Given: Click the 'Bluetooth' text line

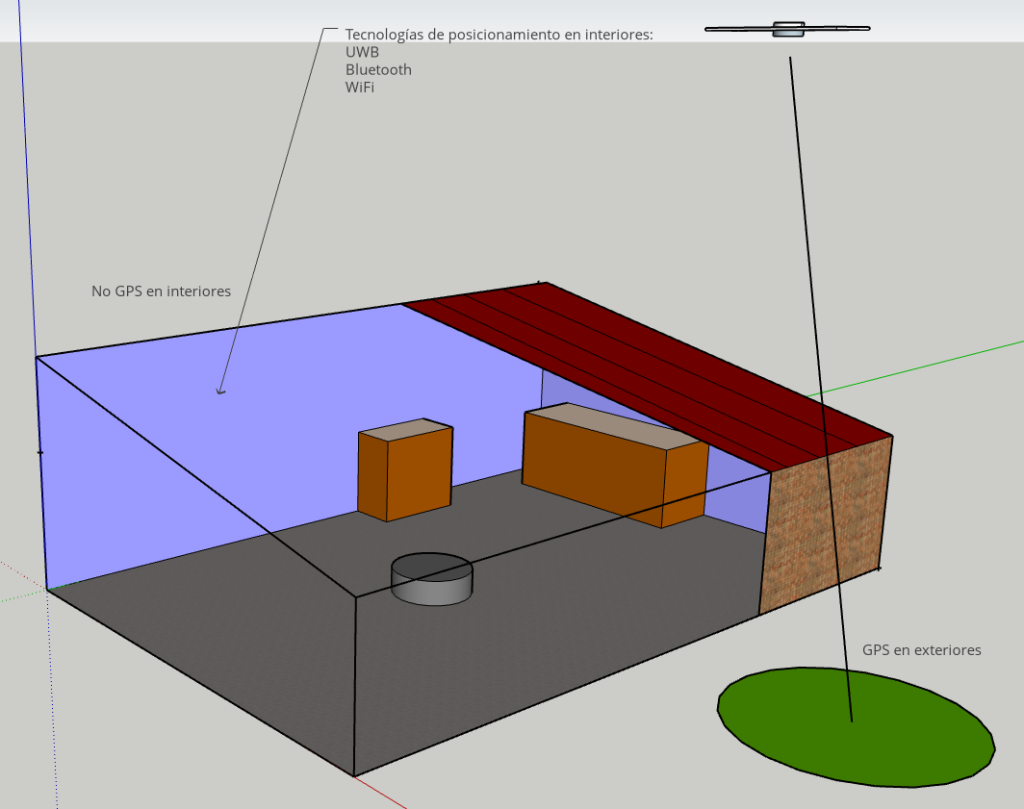Looking at the screenshot, I should coord(378,70).
